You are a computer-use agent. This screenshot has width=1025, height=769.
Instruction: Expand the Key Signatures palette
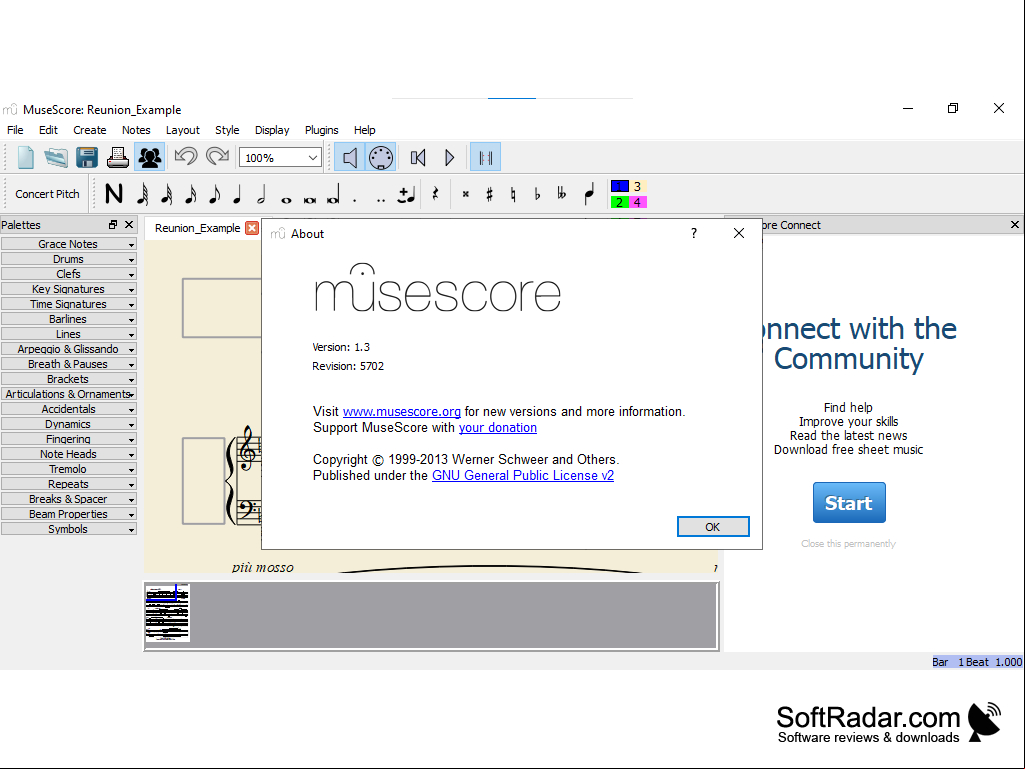click(69, 289)
